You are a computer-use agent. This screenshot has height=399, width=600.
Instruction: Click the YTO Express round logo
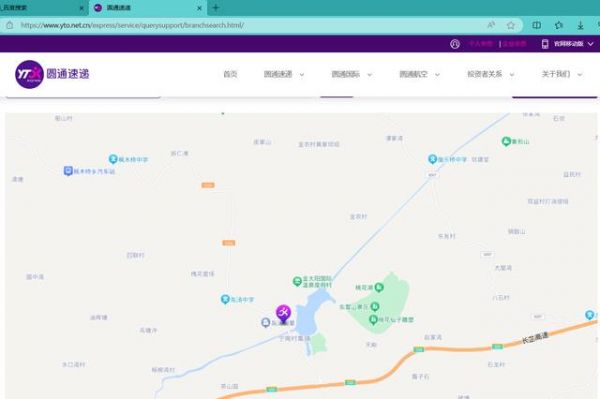(29, 74)
